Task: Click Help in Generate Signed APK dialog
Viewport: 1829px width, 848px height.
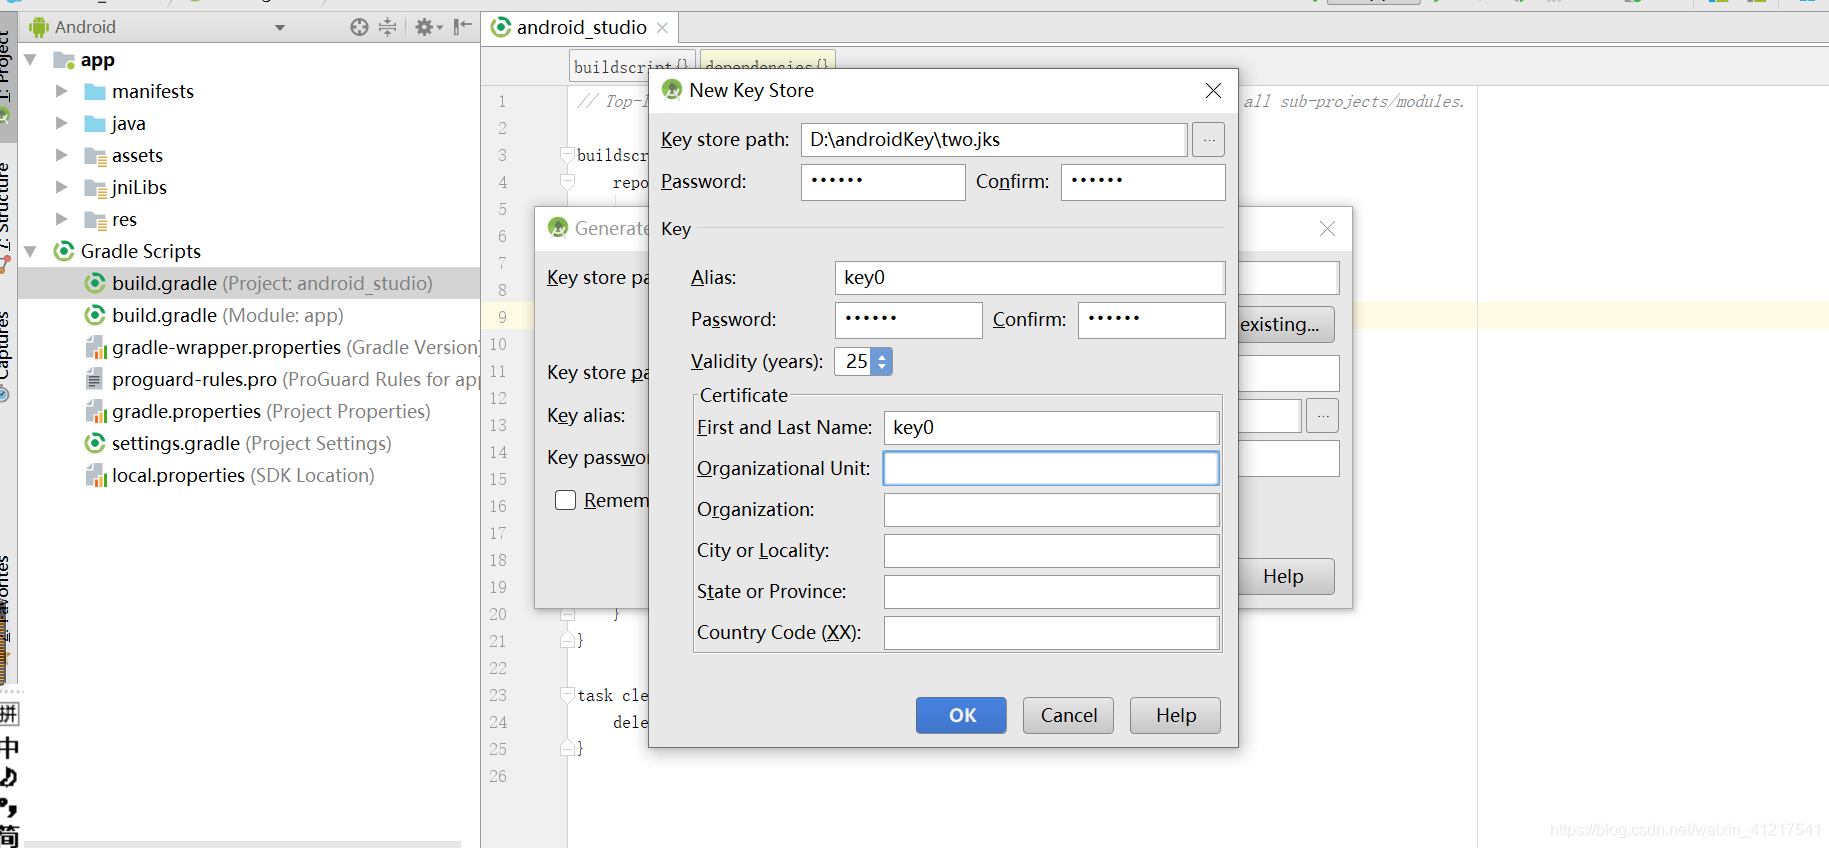Action: 1286,576
